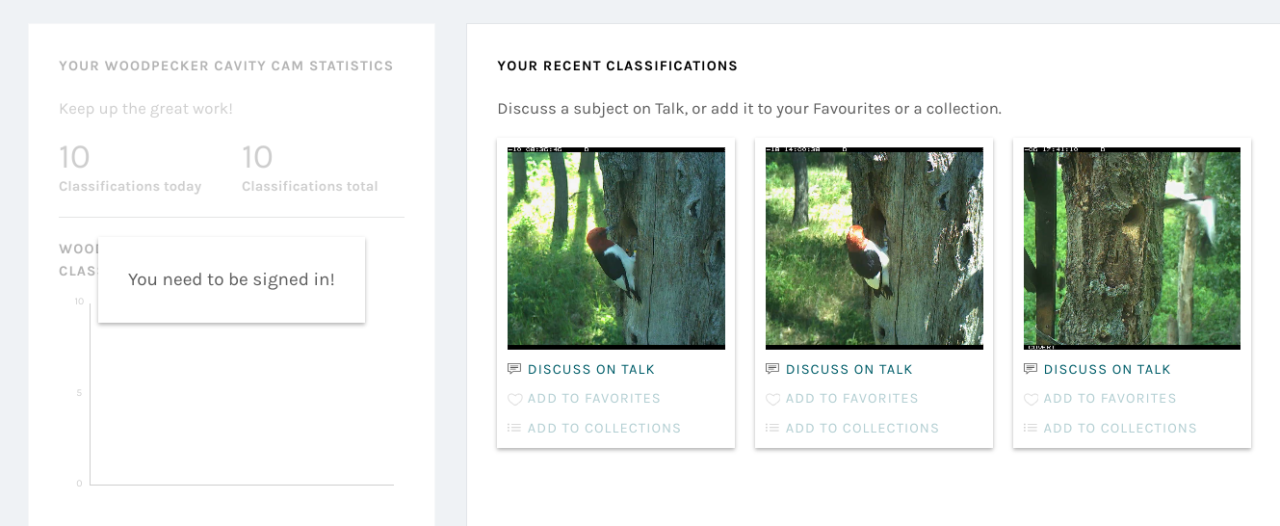Click the heart icon under first woodpecker image
The height and width of the screenshot is (526, 1280).
514,399
